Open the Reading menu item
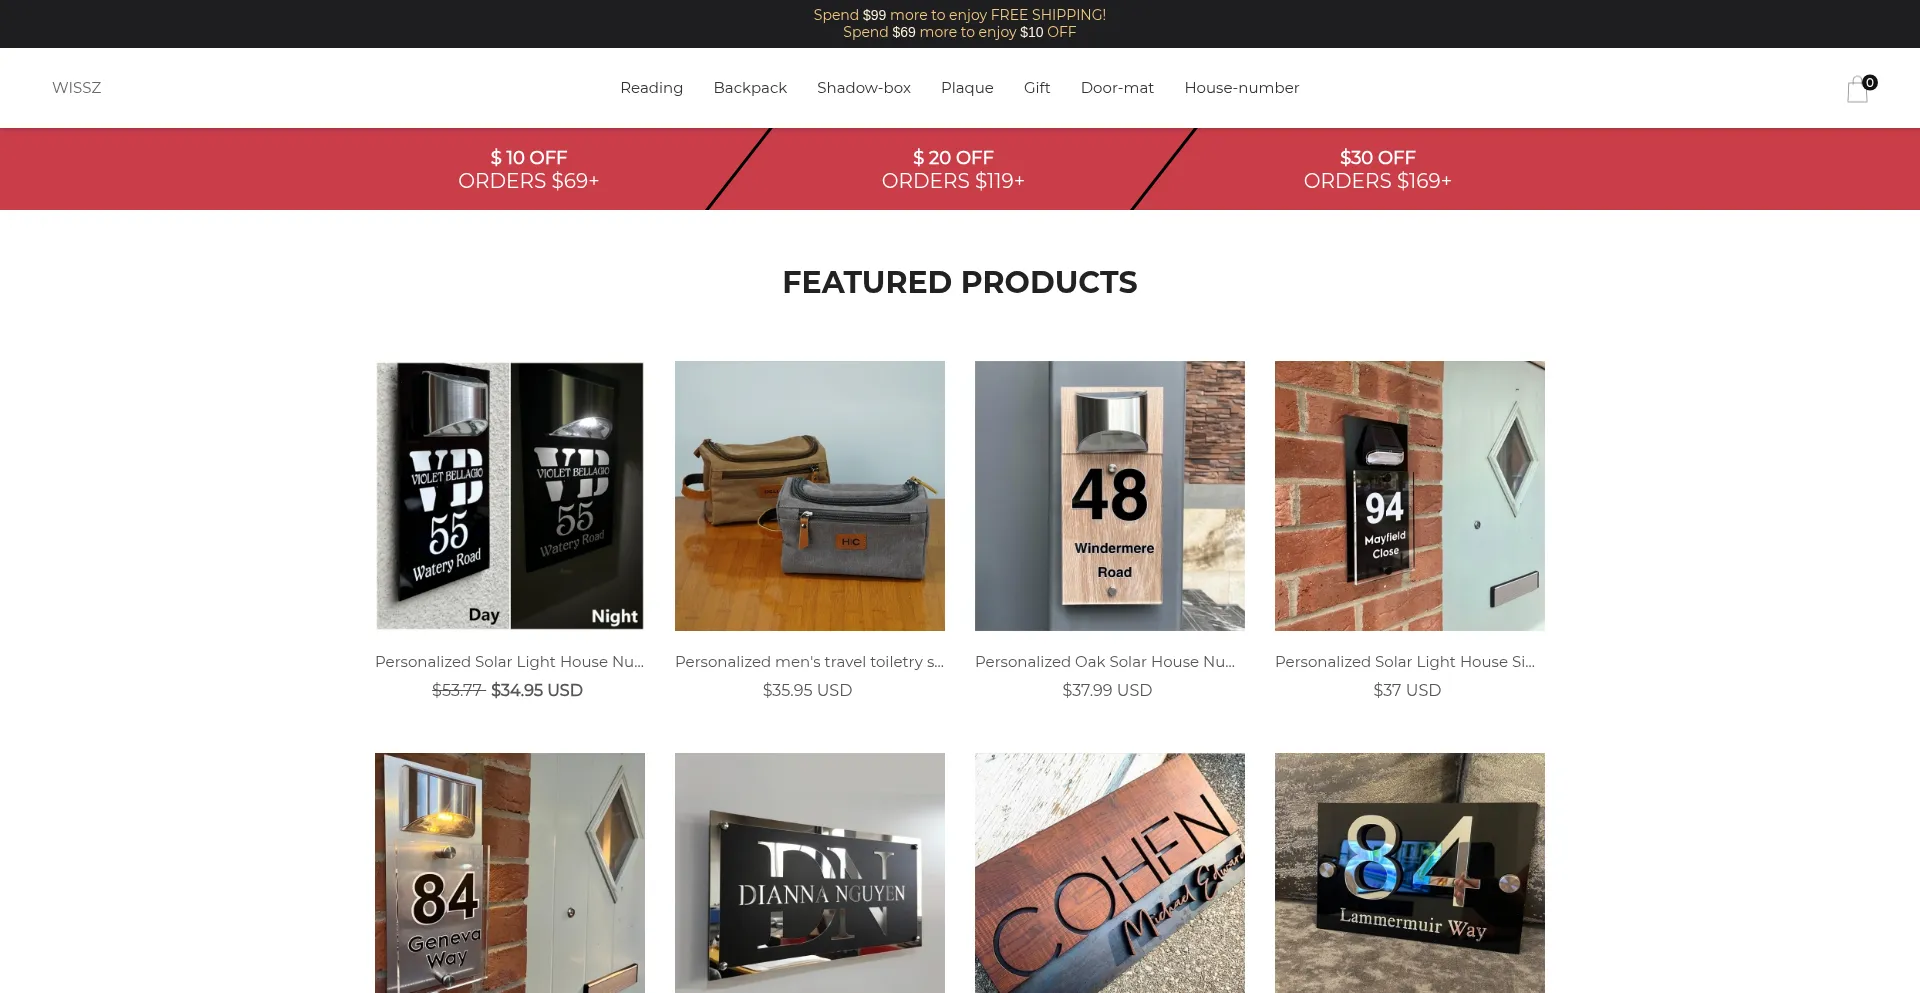The height and width of the screenshot is (993, 1920). click(651, 88)
